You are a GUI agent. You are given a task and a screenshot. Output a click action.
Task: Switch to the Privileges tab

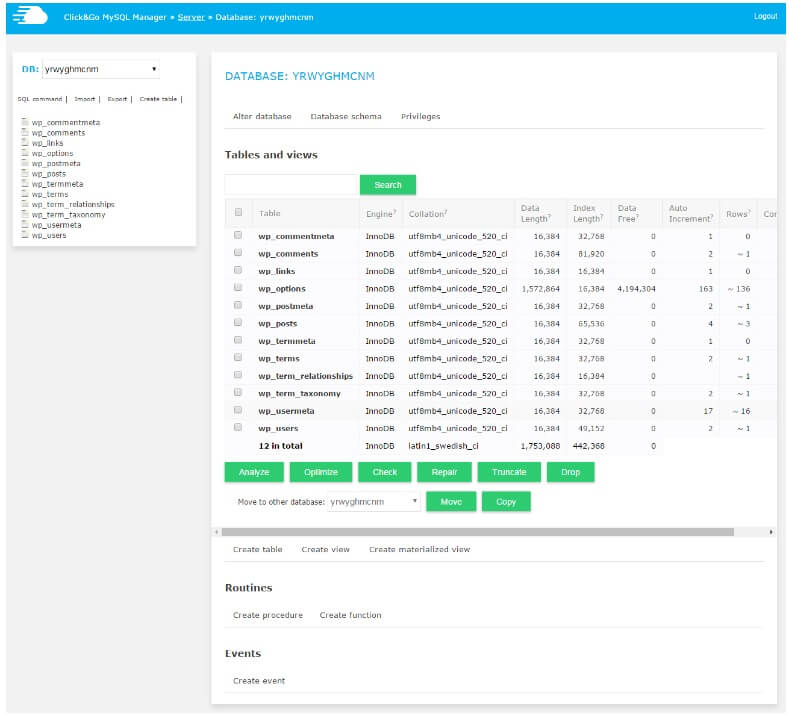pyautogui.click(x=420, y=116)
